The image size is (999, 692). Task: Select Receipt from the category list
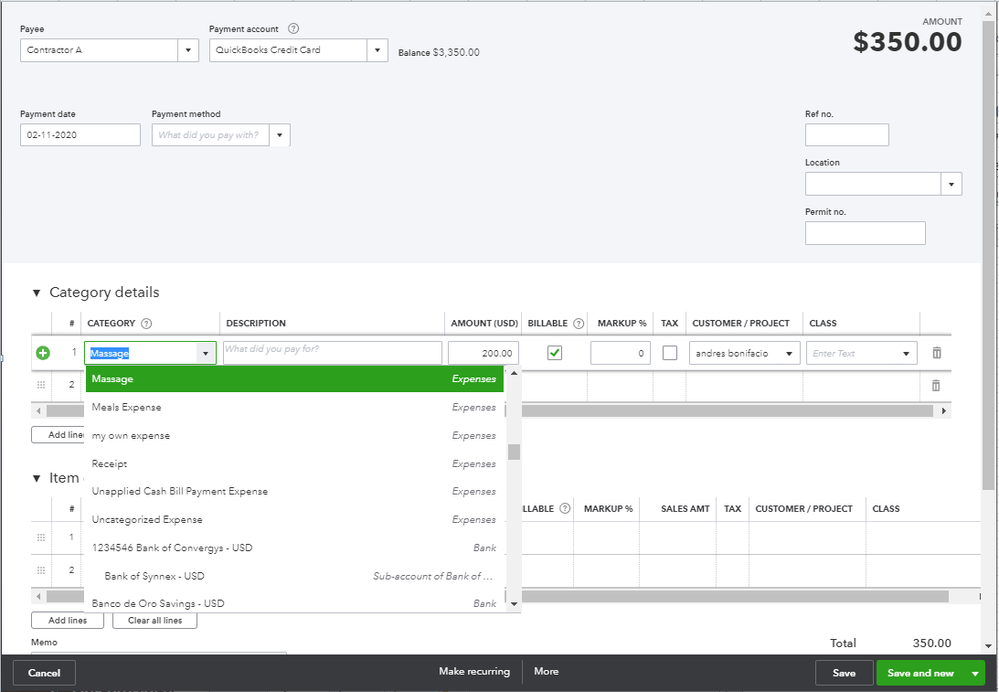pos(294,463)
